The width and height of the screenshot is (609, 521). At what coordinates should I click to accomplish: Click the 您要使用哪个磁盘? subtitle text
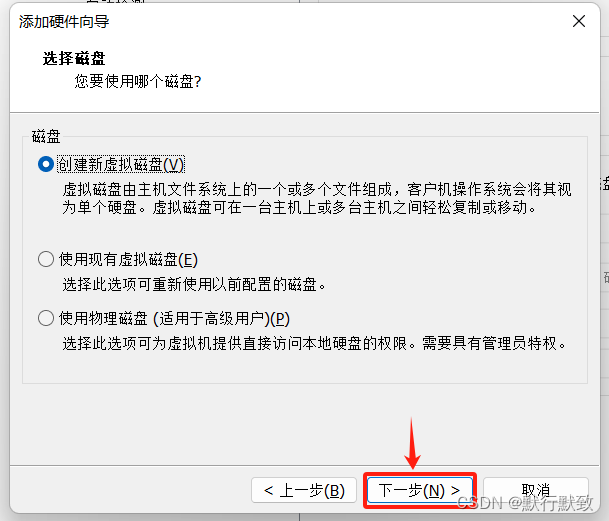(x=138, y=82)
